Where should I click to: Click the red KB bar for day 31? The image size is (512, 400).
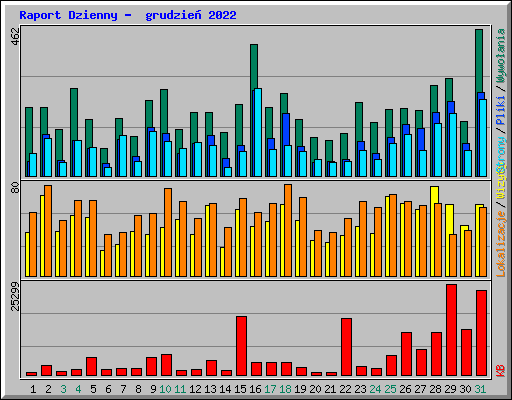tap(481, 333)
